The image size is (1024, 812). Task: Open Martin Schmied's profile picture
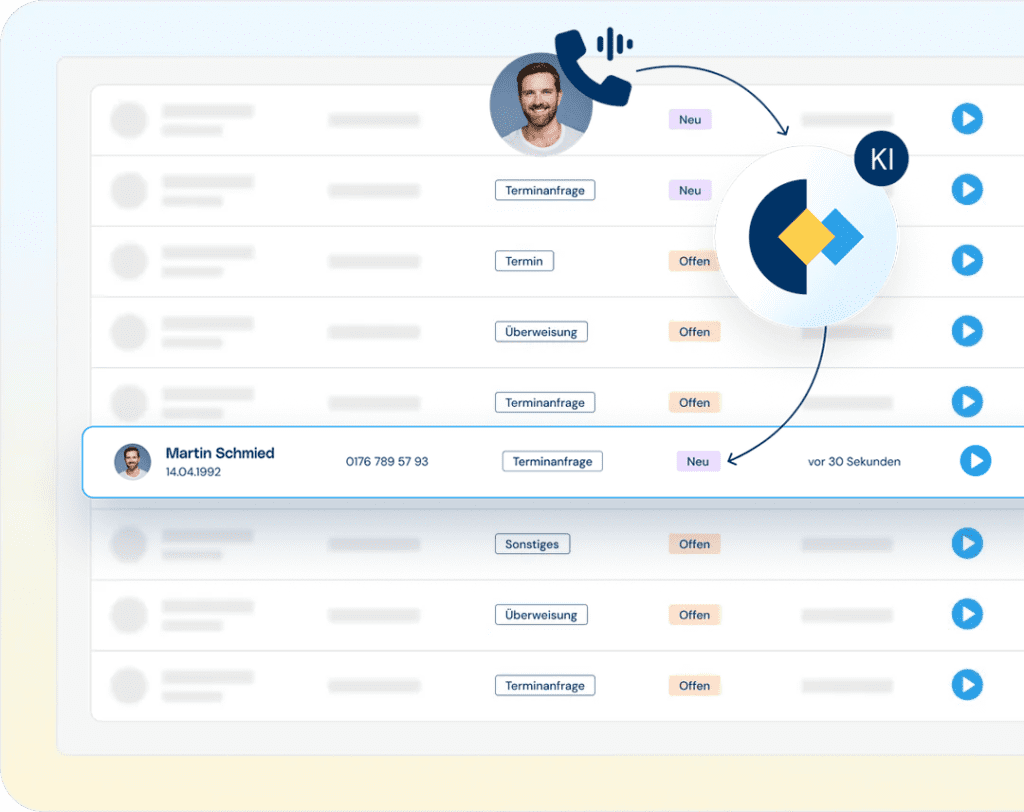pos(133,461)
